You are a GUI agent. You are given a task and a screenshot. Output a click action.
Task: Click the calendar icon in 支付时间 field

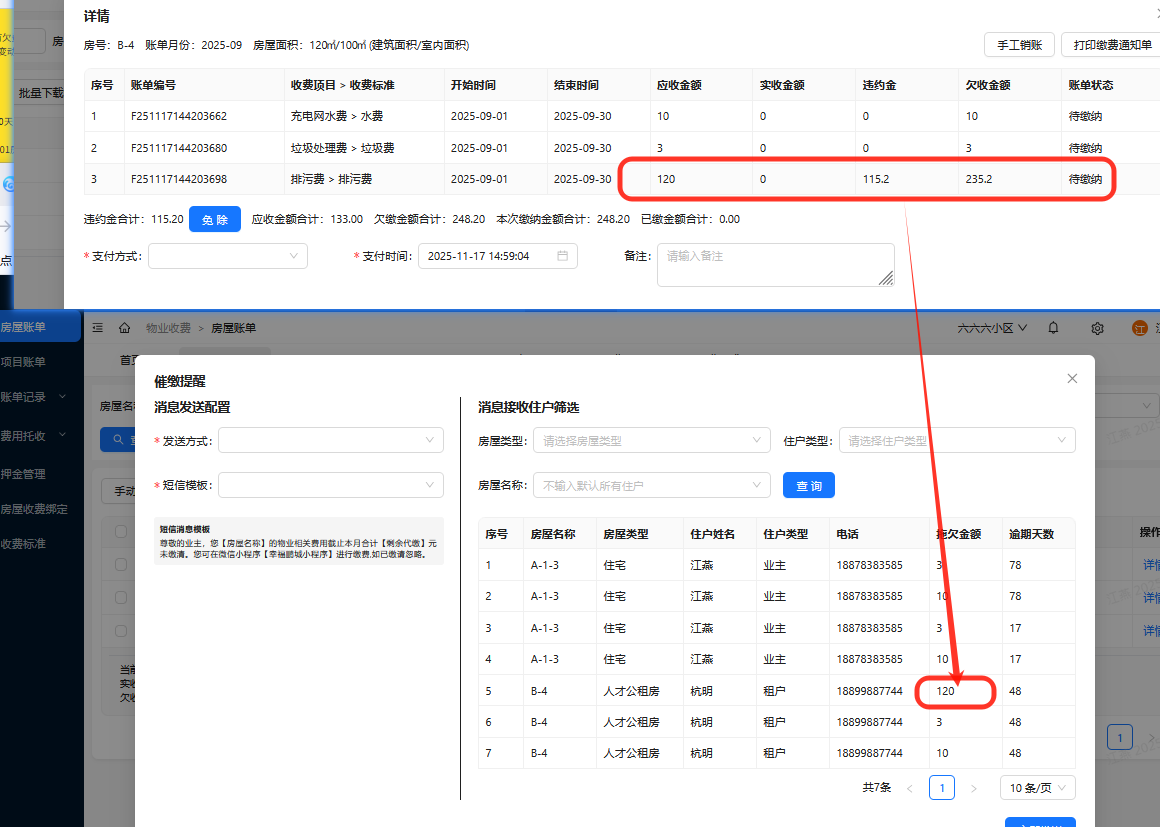[x=563, y=256]
